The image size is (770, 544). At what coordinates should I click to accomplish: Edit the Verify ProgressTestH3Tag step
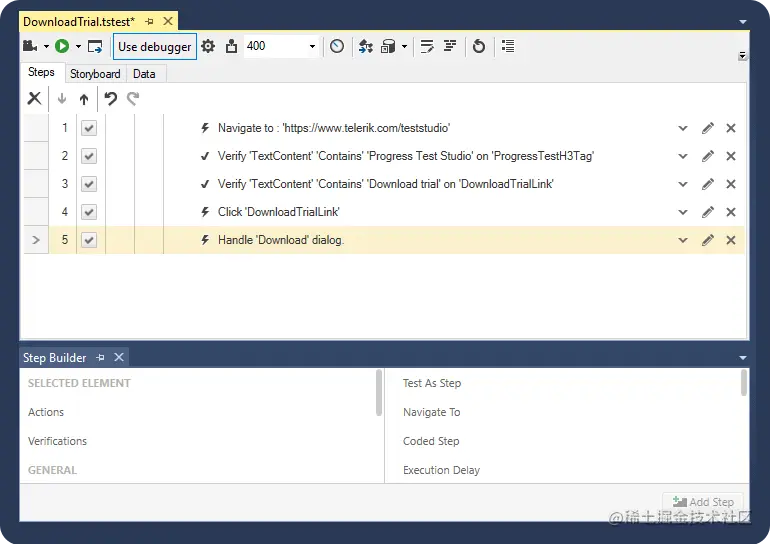point(708,156)
